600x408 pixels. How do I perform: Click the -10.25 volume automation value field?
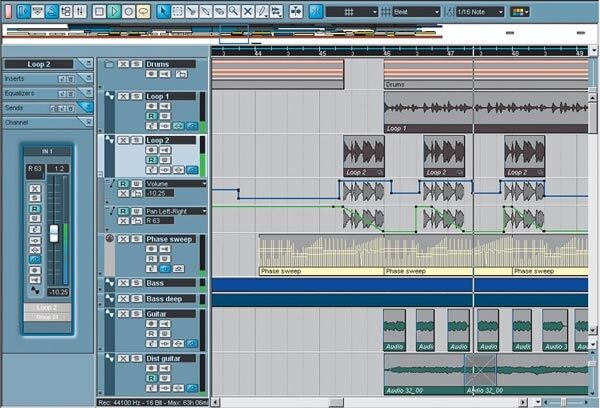[160, 194]
